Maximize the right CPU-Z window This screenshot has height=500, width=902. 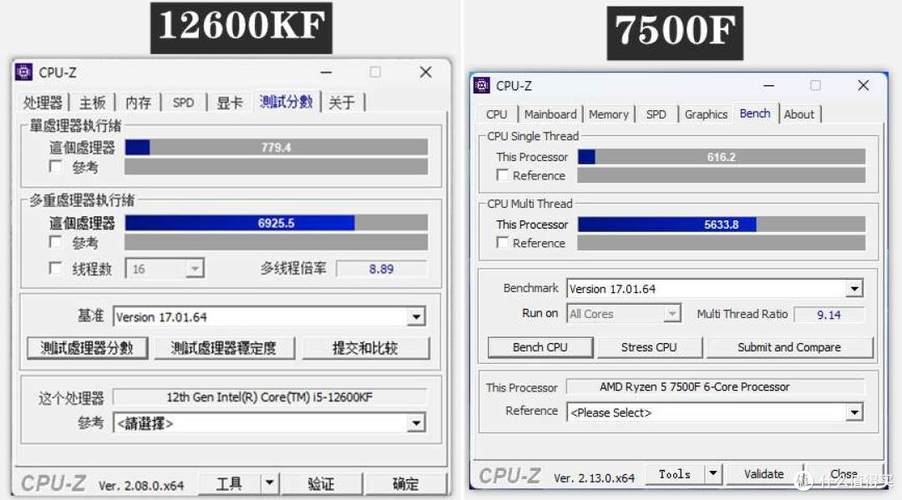point(815,86)
